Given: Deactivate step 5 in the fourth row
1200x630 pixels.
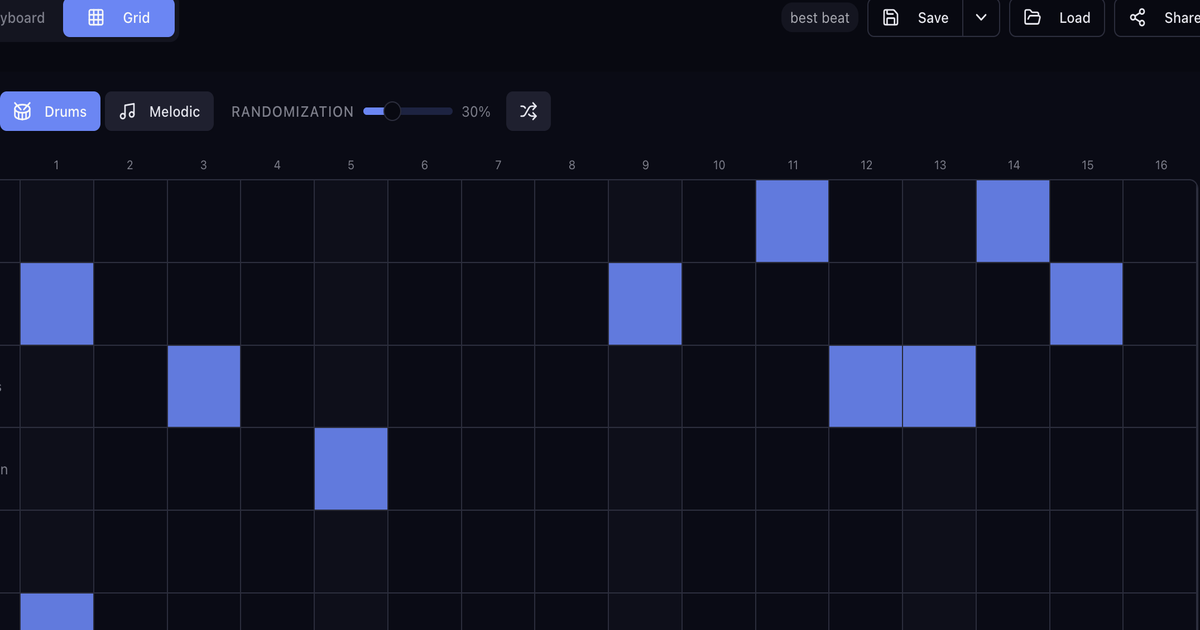Looking at the screenshot, I should (x=351, y=469).
